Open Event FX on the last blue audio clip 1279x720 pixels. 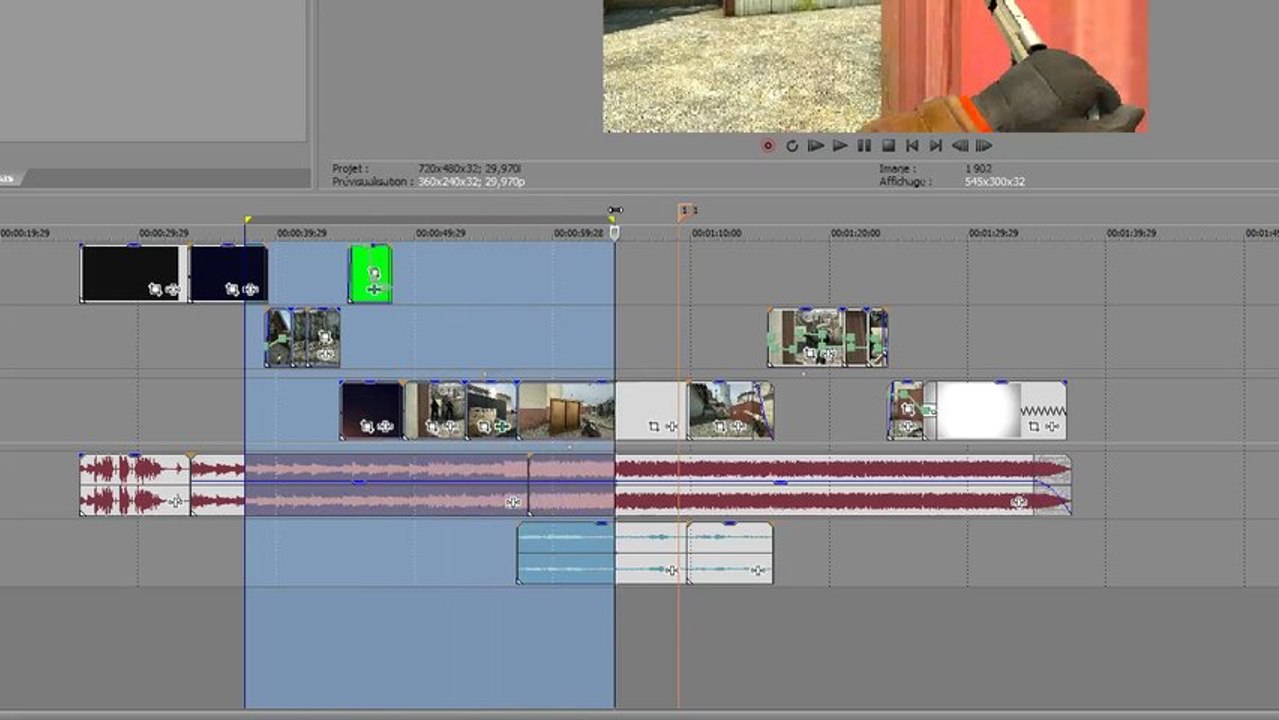[757, 571]
